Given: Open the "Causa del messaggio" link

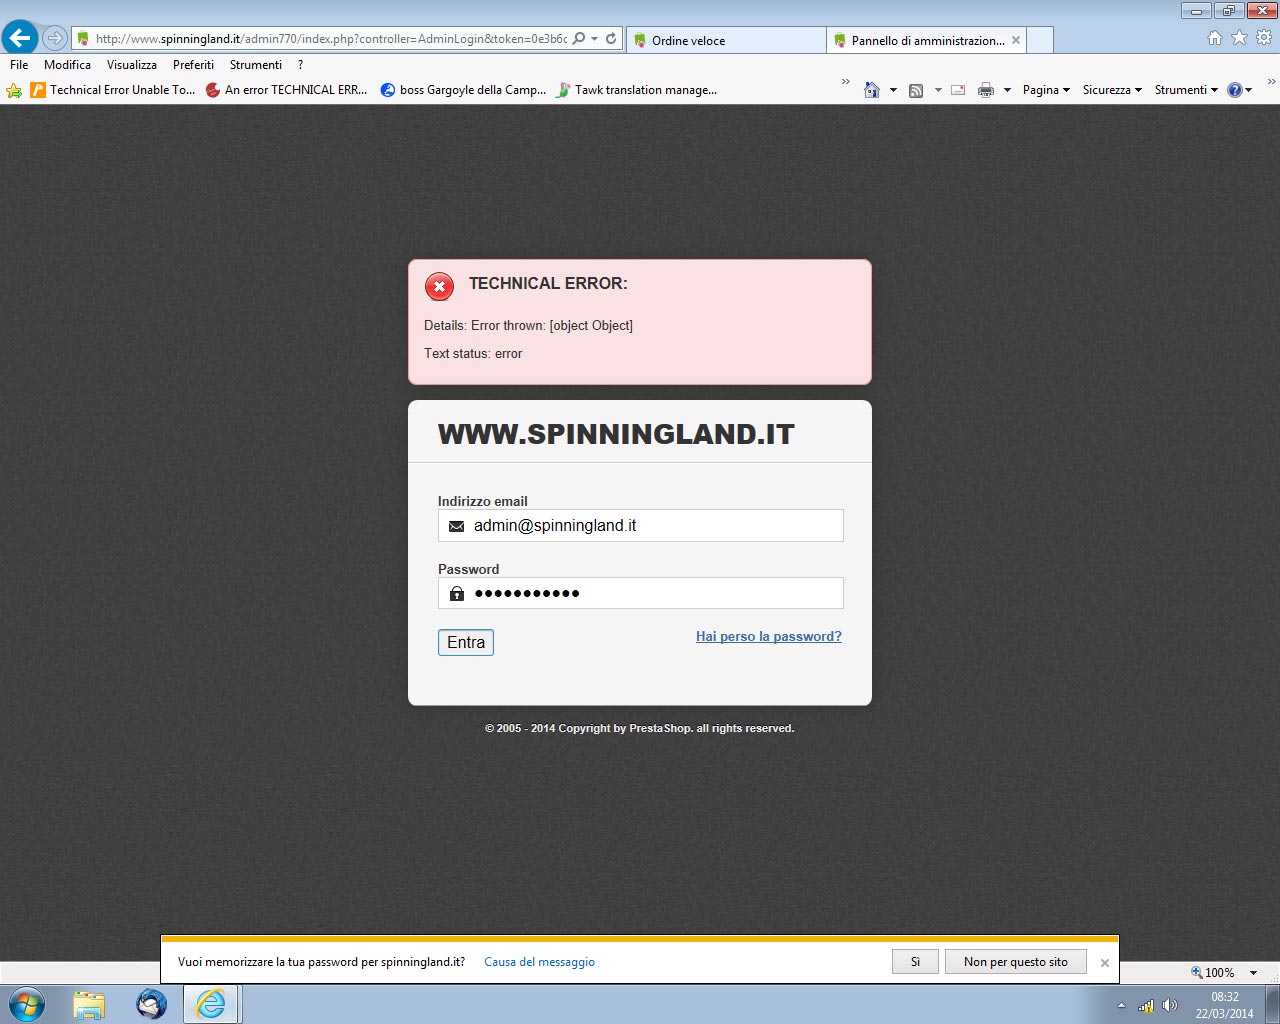Looking at the screenshot, I should (539, 962).
